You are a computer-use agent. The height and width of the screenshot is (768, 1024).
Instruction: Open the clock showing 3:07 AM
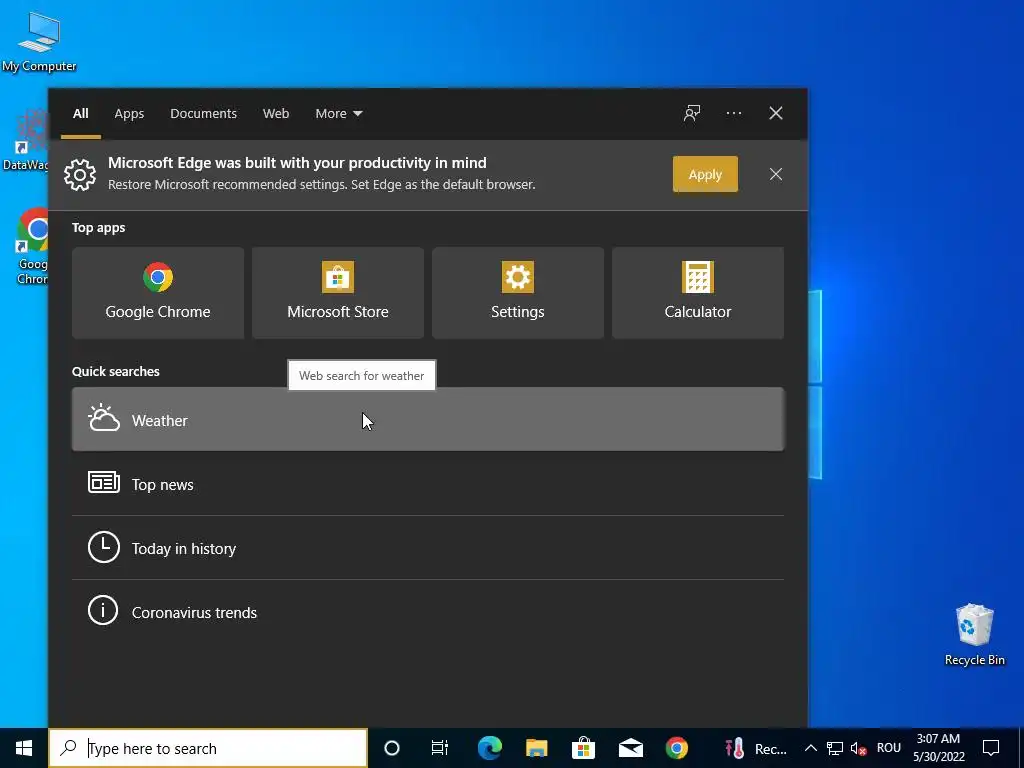(x=938, y=748)
